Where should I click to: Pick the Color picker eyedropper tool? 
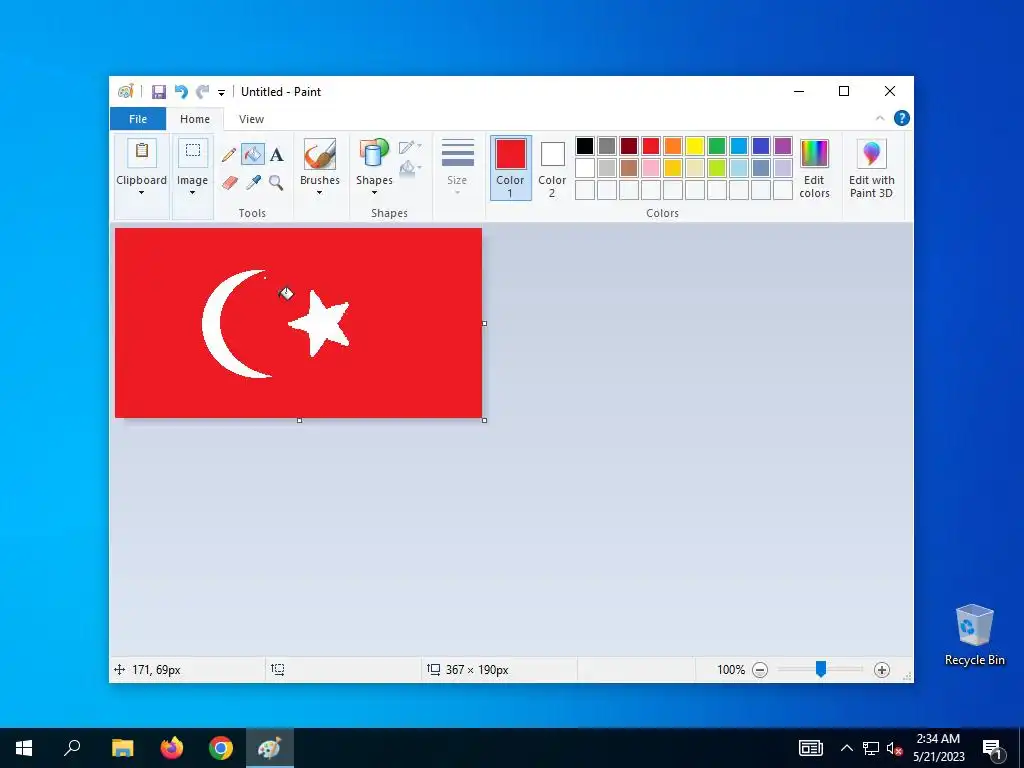pos(253,182)
